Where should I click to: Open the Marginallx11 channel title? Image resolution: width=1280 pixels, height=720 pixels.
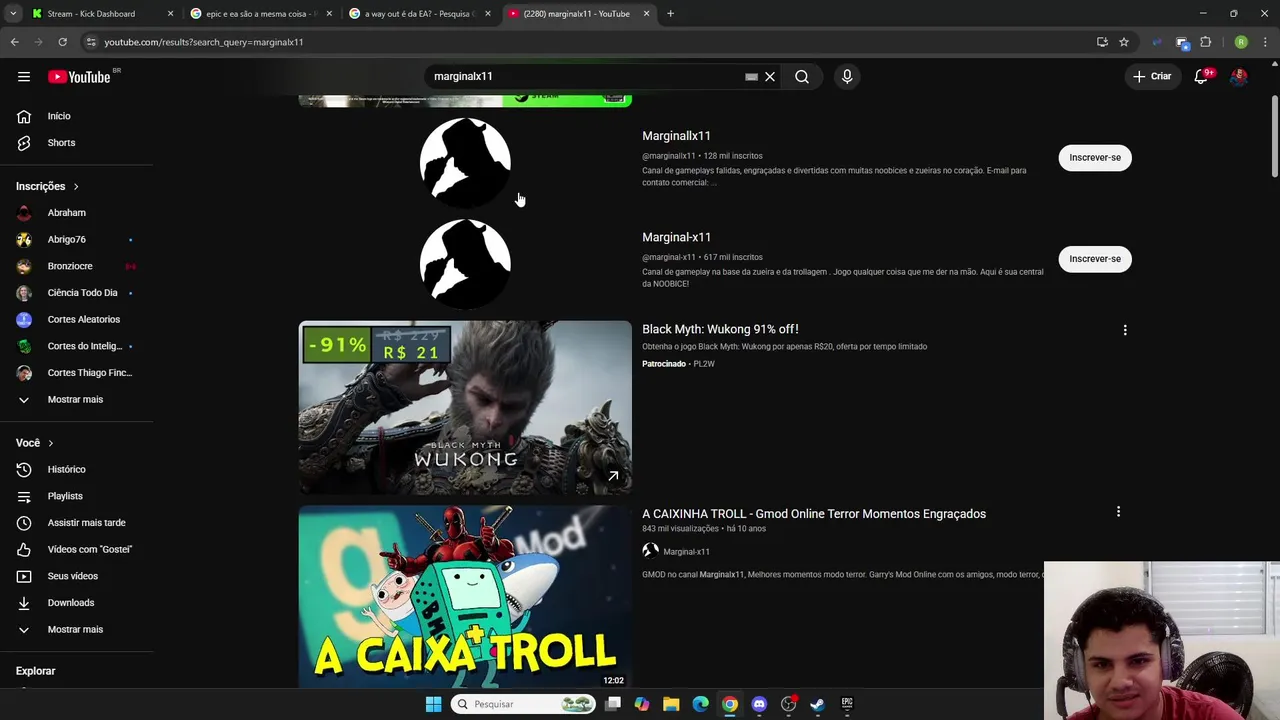[x=676, y=136]
